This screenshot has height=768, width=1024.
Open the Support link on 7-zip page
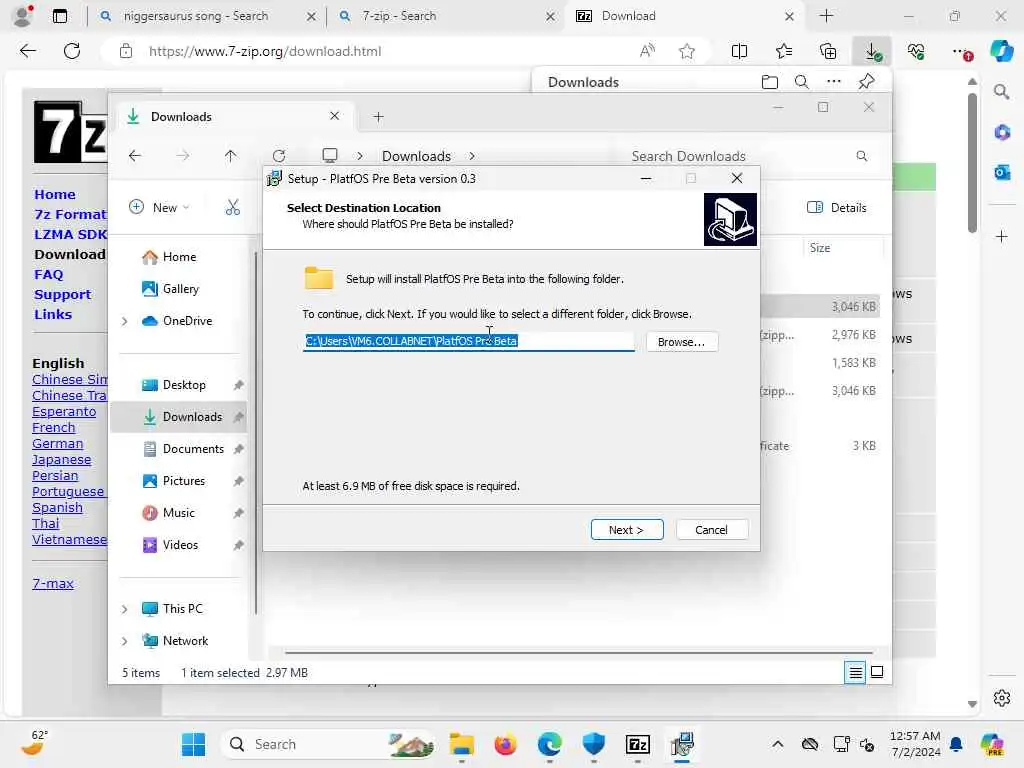(62, 294)
